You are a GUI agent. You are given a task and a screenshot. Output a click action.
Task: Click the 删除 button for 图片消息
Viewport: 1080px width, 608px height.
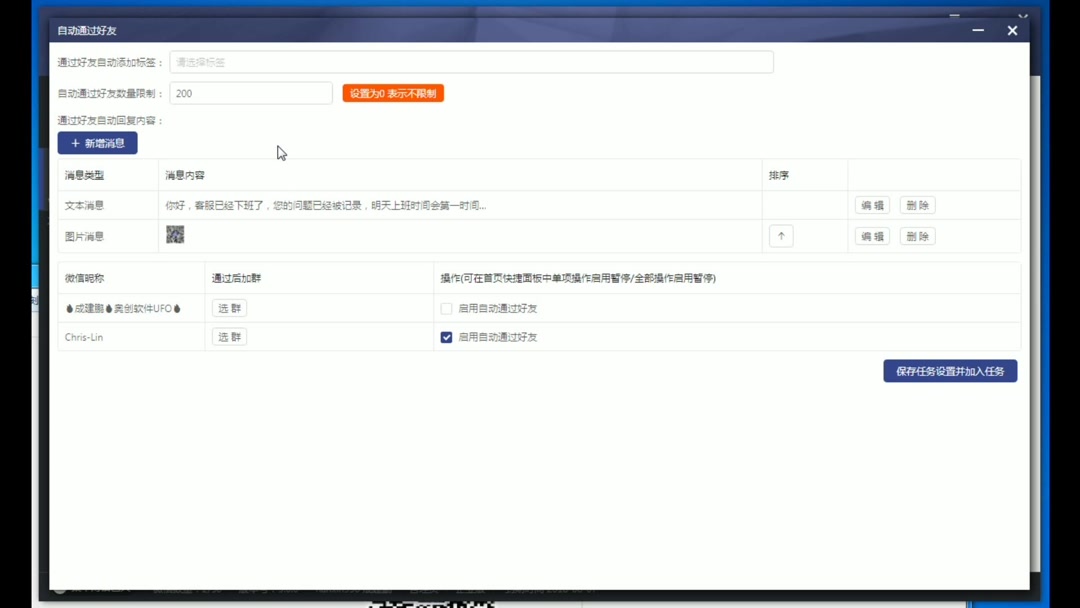click(916, 236)
